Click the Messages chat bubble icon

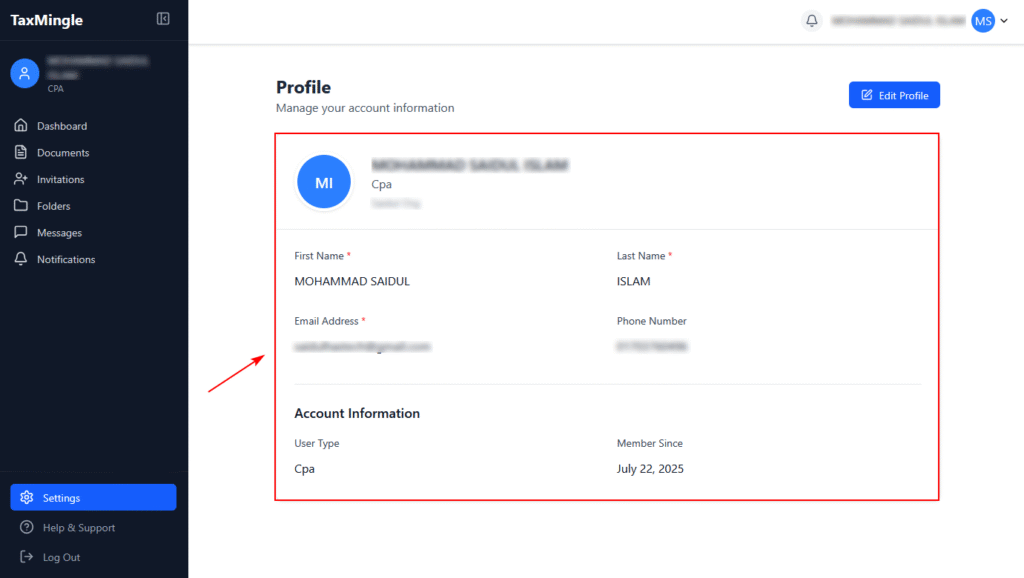(20, 232)
